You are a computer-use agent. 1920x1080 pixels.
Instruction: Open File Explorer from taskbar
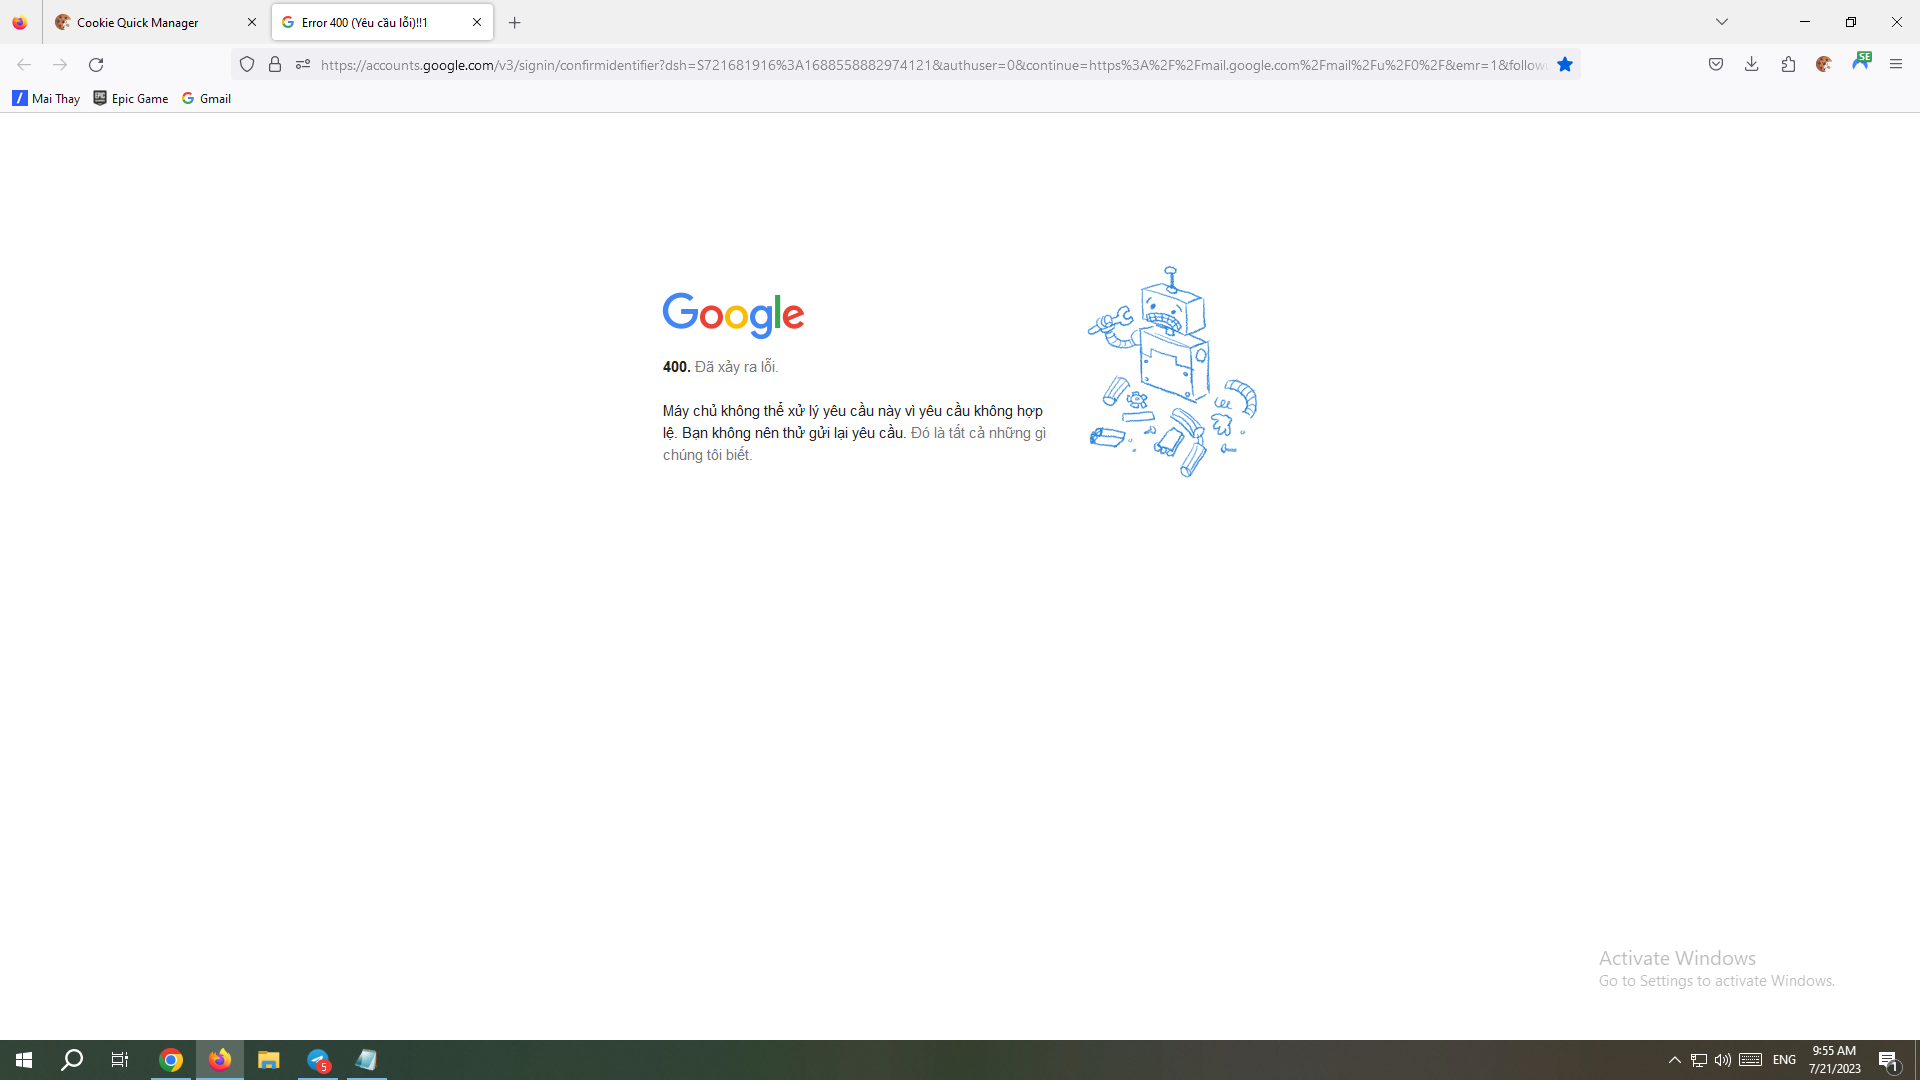269,1060
